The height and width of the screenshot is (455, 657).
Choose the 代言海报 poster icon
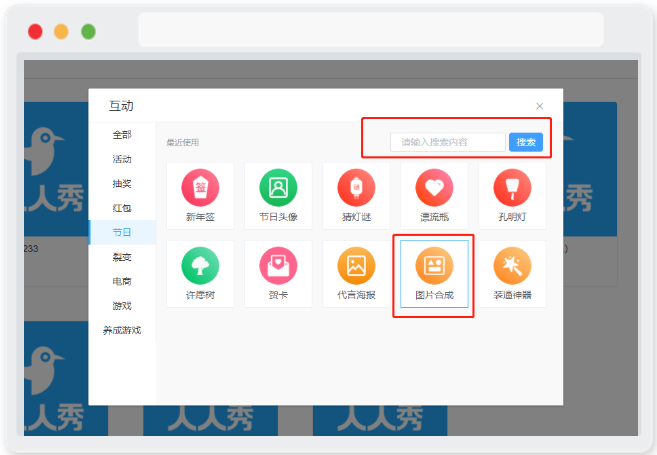coord(356,266)
